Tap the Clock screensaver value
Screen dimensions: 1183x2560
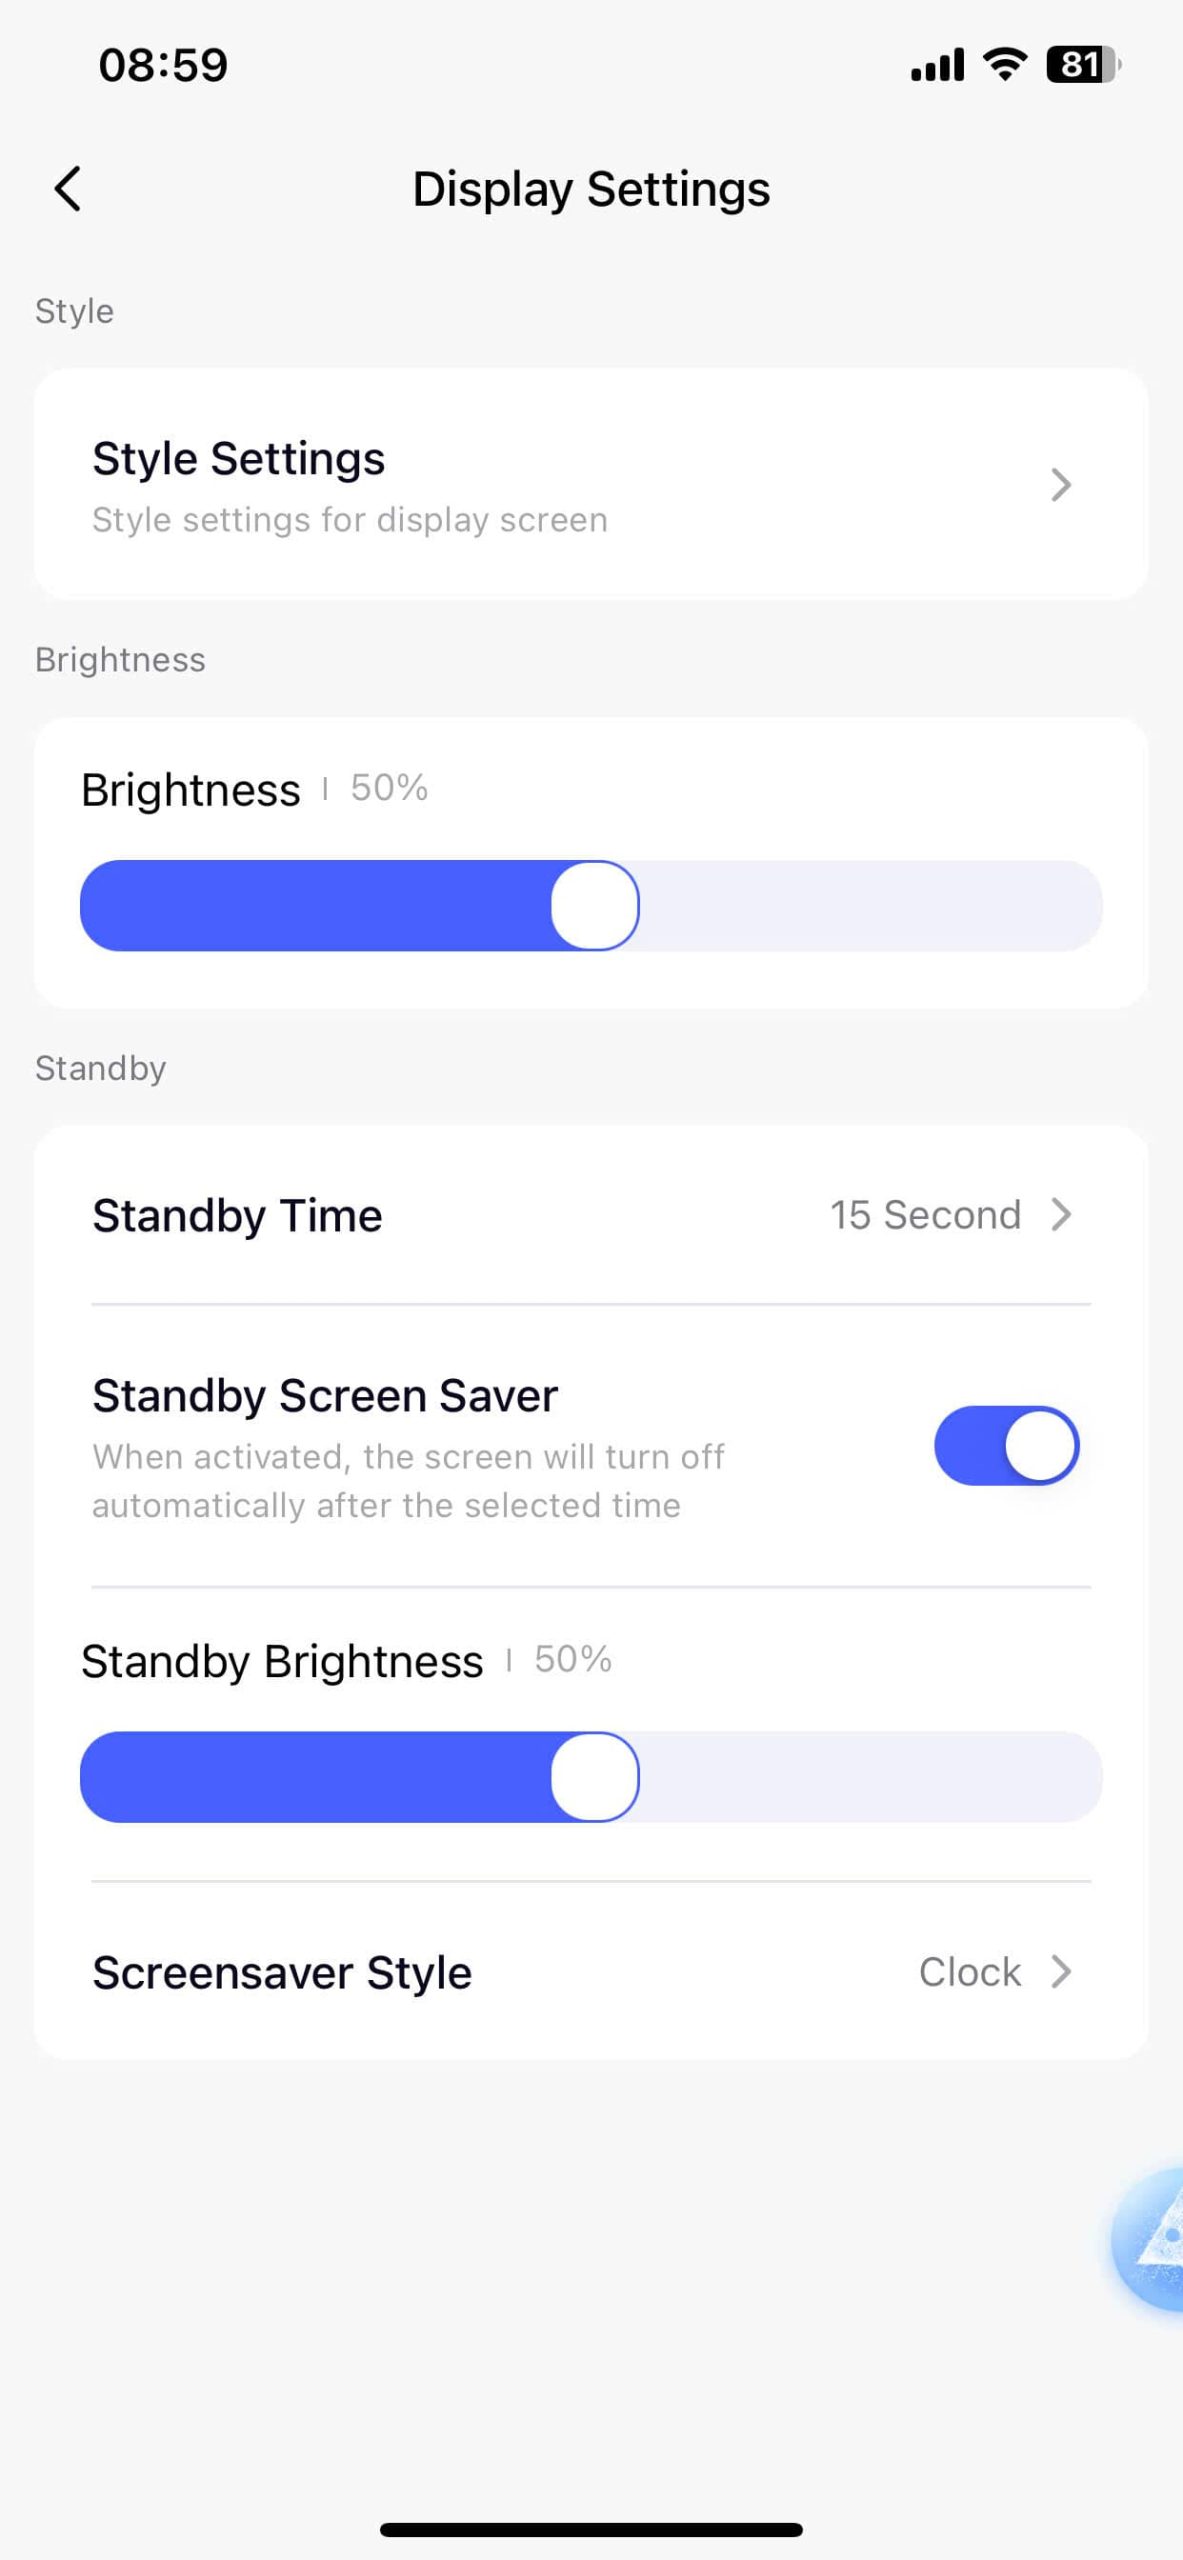[969, 1972]
